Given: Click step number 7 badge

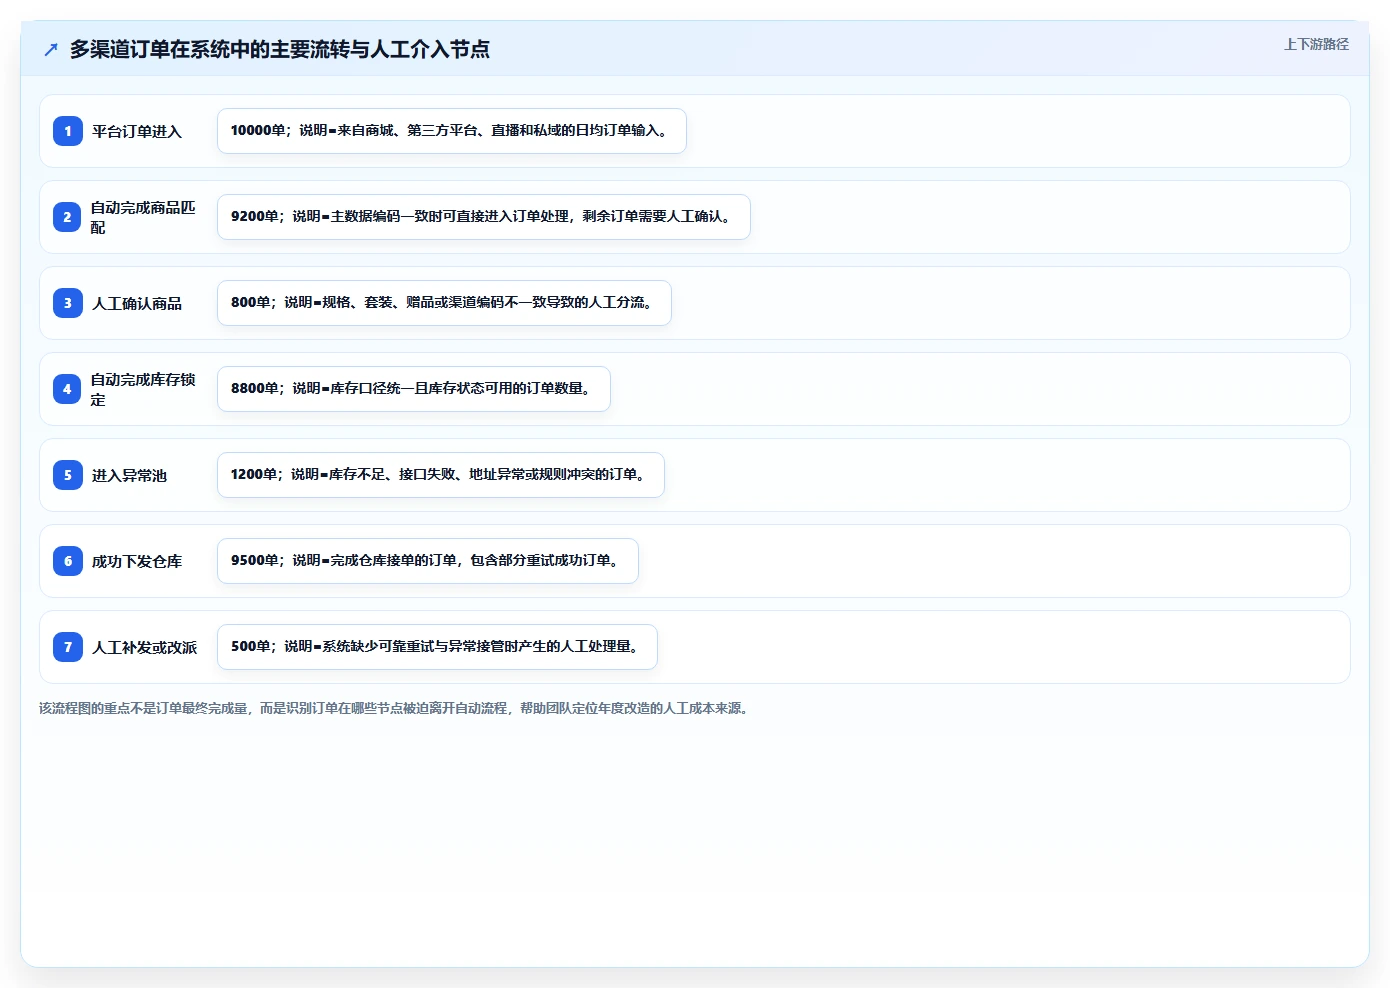Looking at the screenshot, I should (68, 647).
